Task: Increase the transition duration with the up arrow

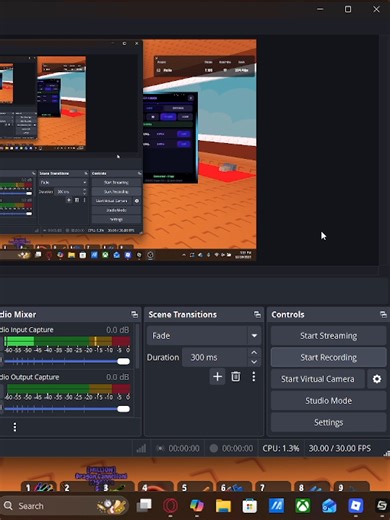Action: point(254,353)
